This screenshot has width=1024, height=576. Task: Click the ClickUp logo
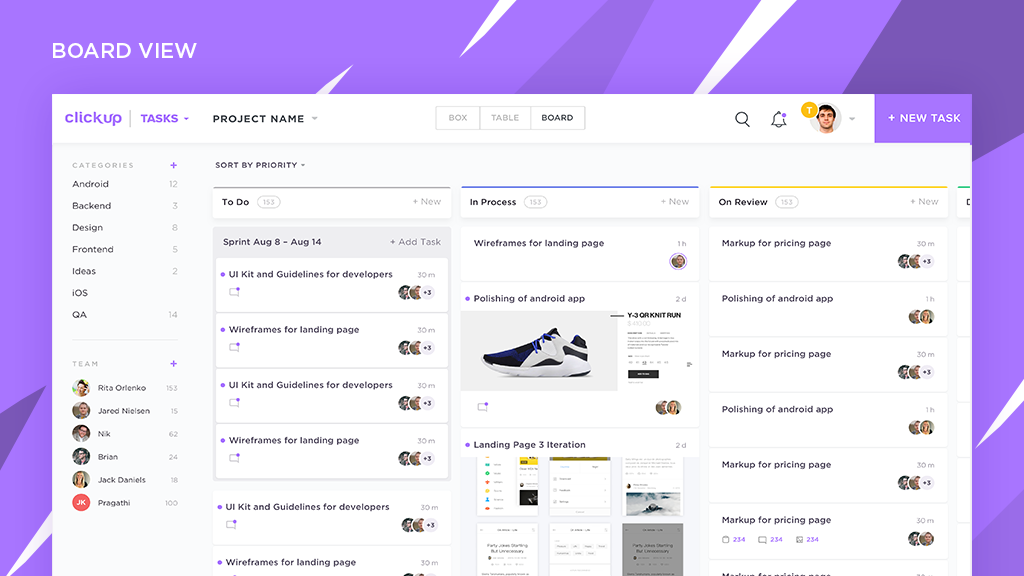click(93, 118)
